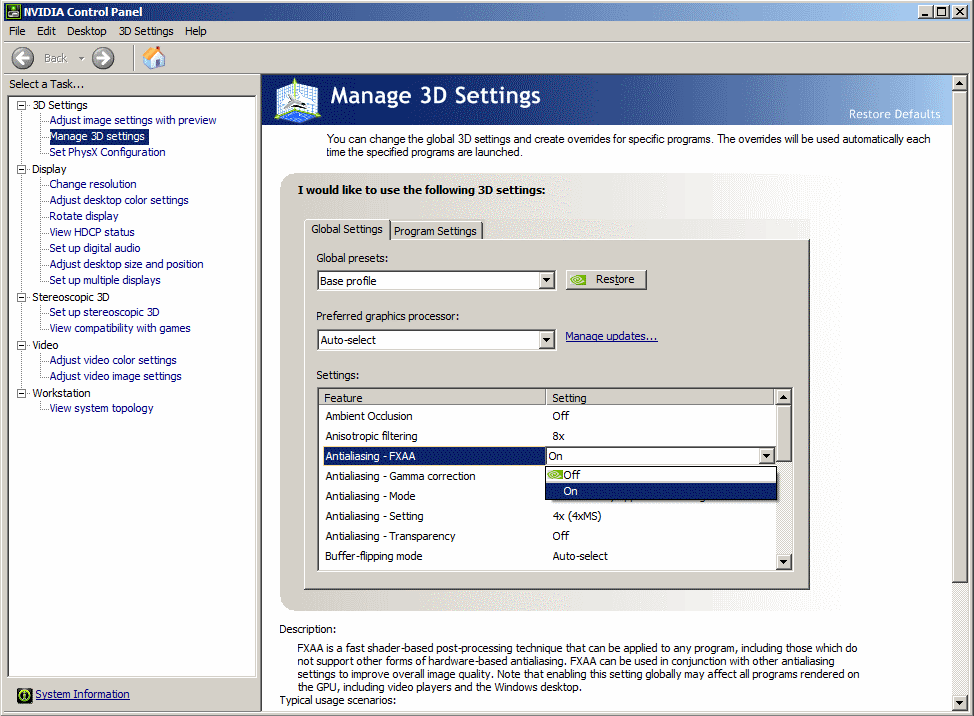The width and height of the screenshot is (974, 716).
Task: Collapse the Video tree node
Action: (x=22, y=345)
